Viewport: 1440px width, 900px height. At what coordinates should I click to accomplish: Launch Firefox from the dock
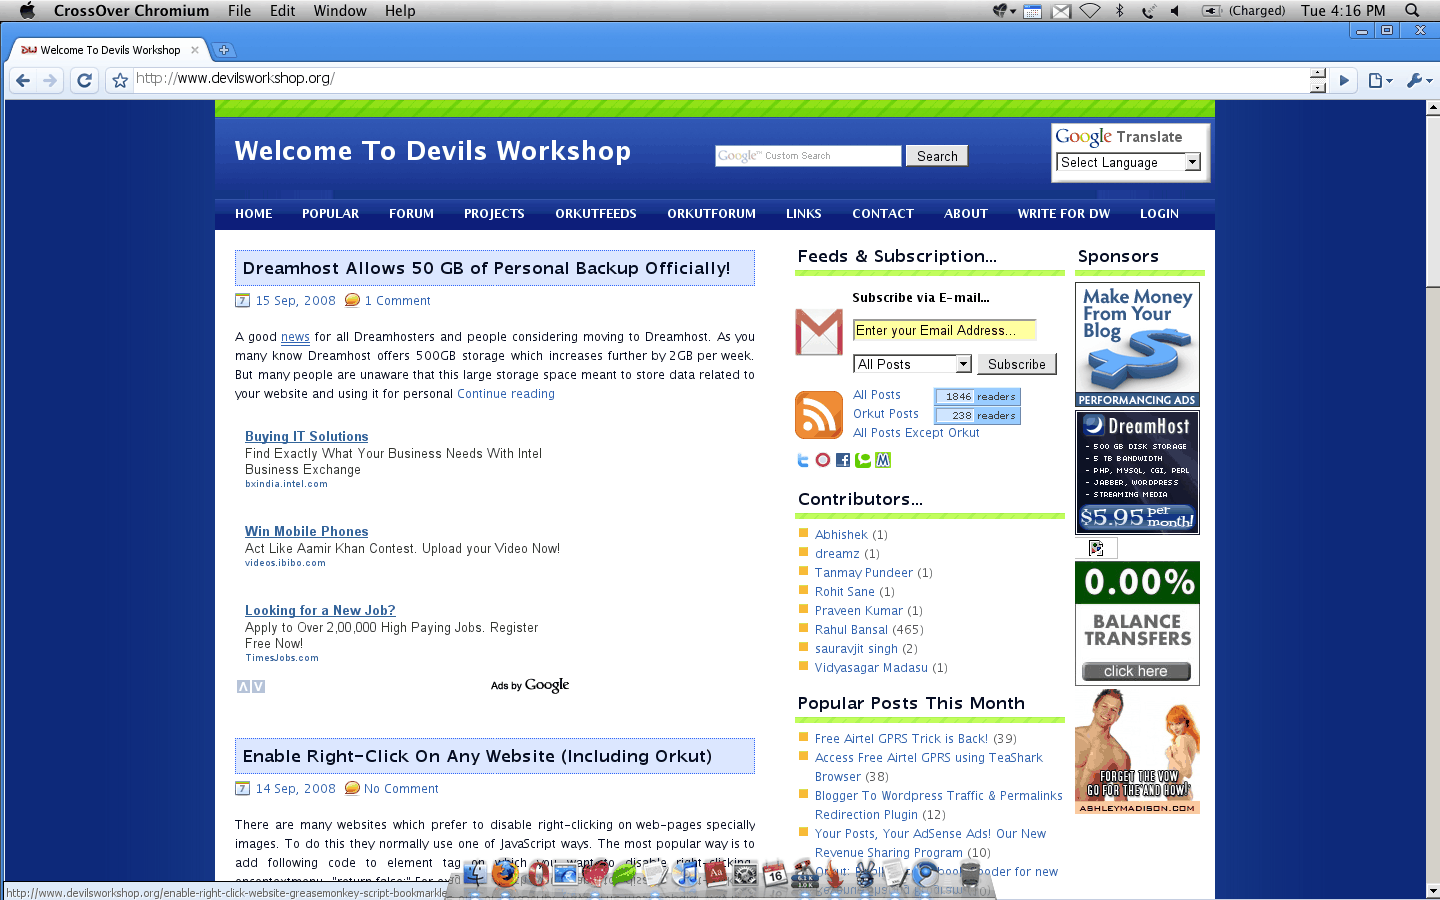point(506,874)
